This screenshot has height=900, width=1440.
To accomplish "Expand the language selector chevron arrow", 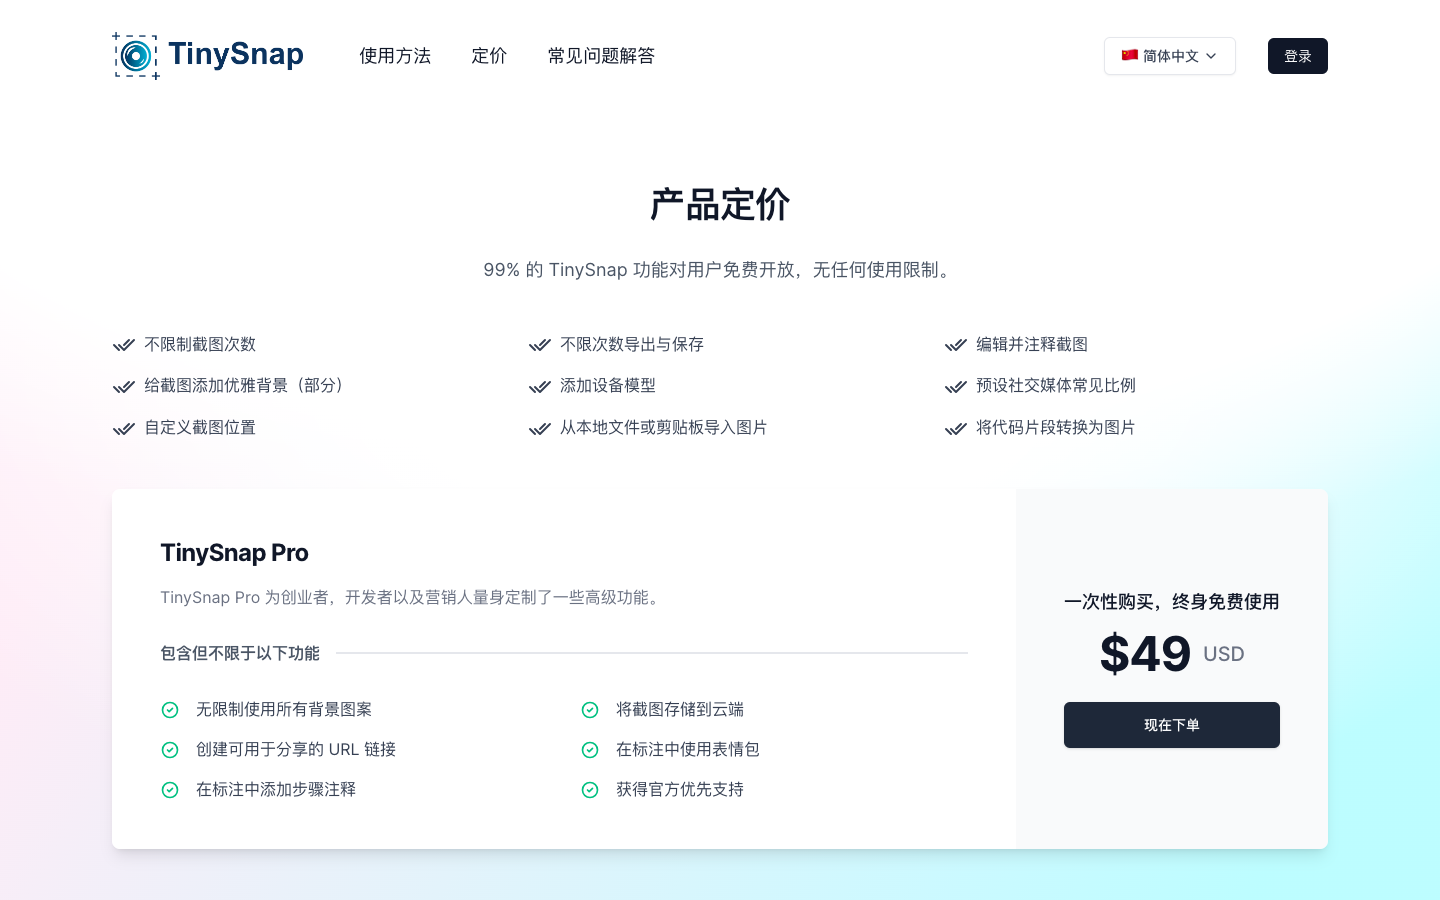I will tap(1211, 56).
